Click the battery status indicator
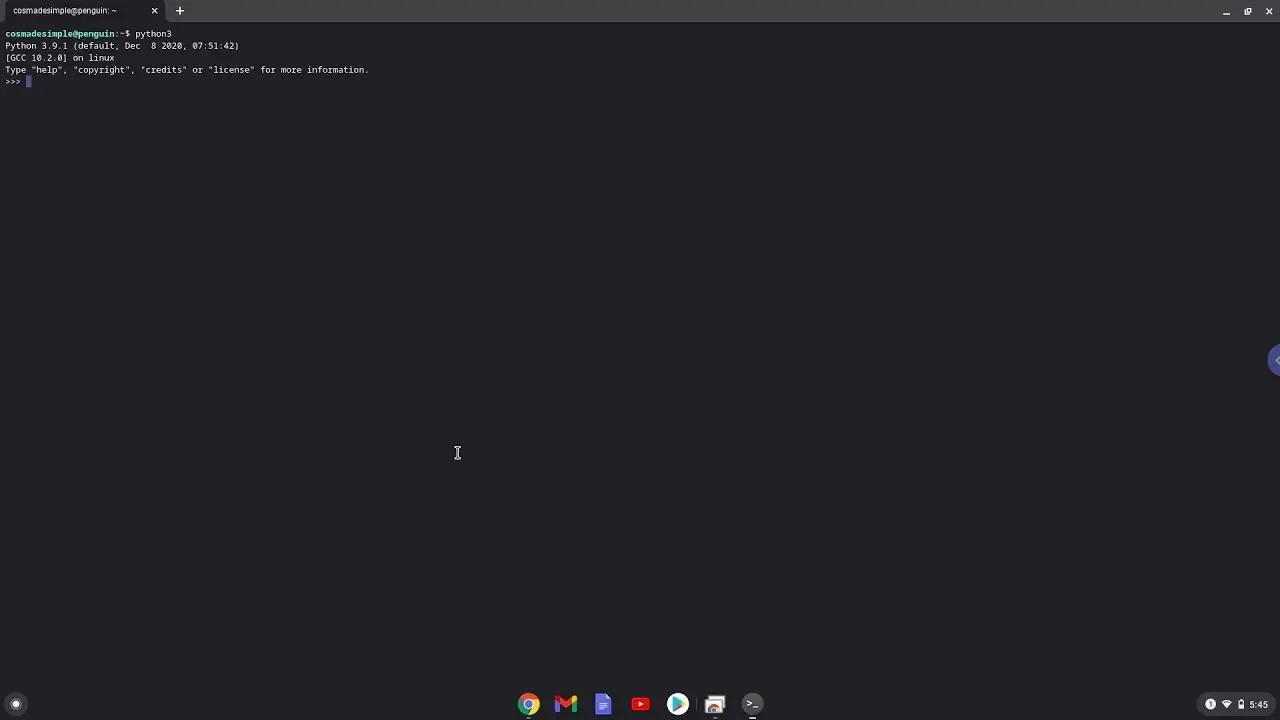Screen dimensions: 1280x720 [x=1240, y=704]
